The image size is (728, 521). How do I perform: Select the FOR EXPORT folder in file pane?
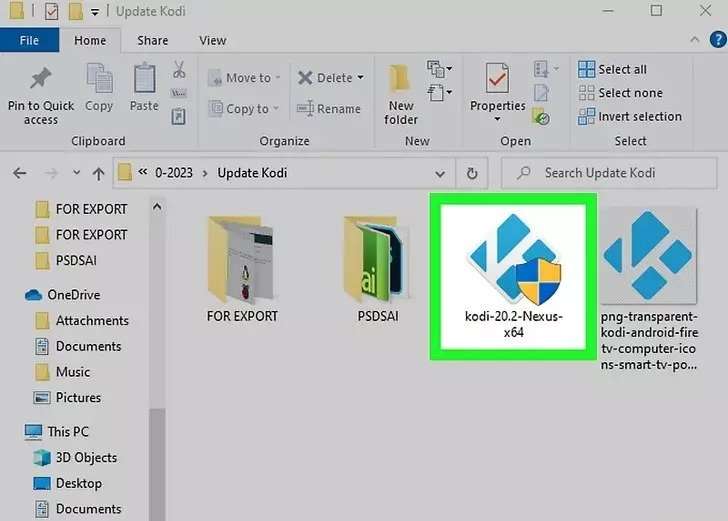point(242,269)
